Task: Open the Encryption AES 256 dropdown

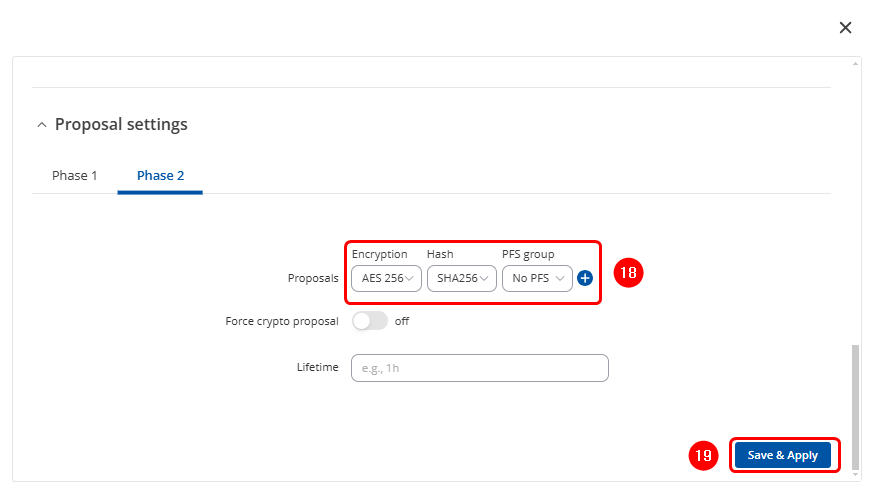Action: click(388, 278)
